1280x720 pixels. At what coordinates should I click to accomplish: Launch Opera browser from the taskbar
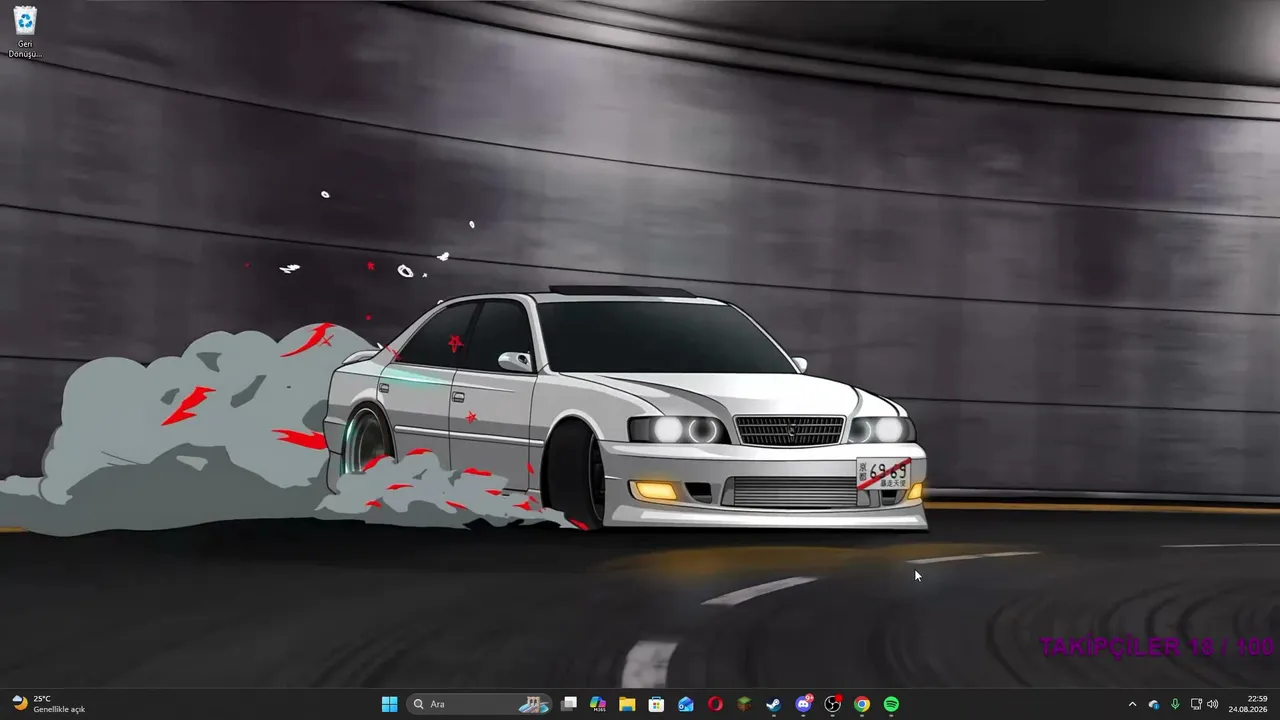point(715,704)
